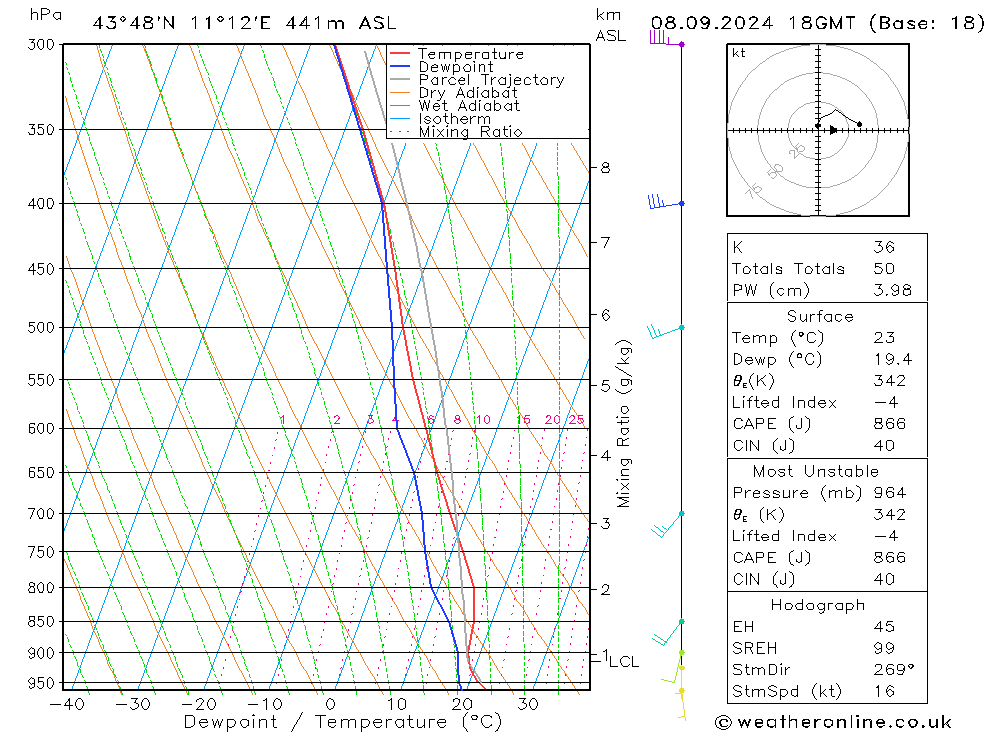The height and width of the screenshot is (733, 1000).
Task: Click the '-40' temperature axis label
Action: [x=67, y=704]
